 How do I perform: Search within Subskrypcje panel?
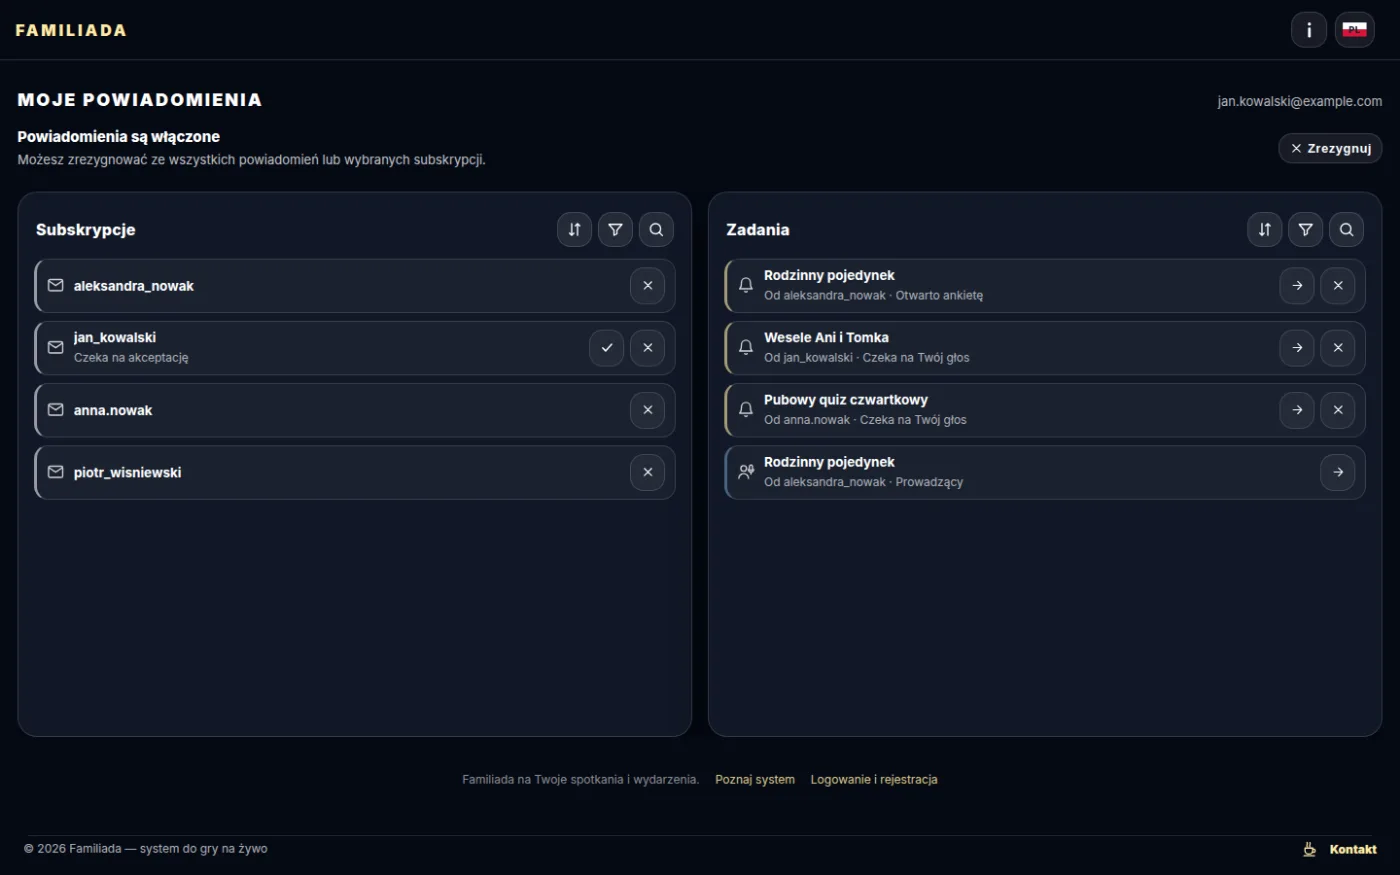(x=656, y=229)
